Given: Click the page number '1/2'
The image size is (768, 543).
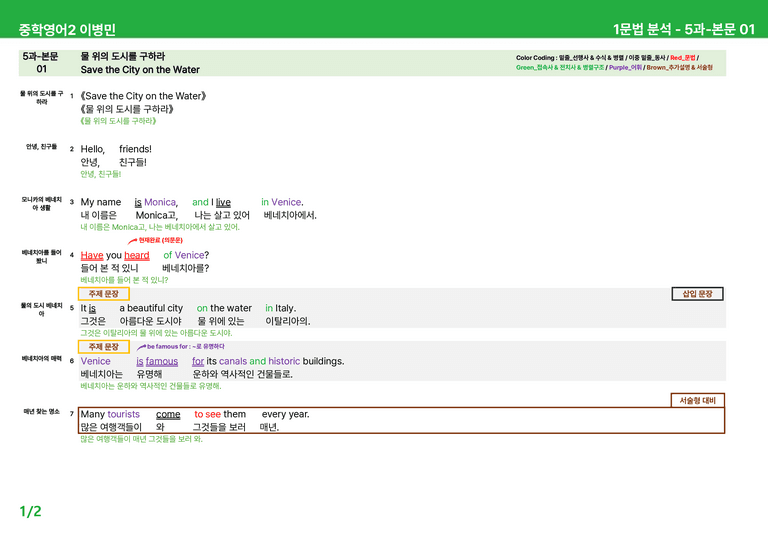Looking at the screenshot, I should [x=30, y=512].
